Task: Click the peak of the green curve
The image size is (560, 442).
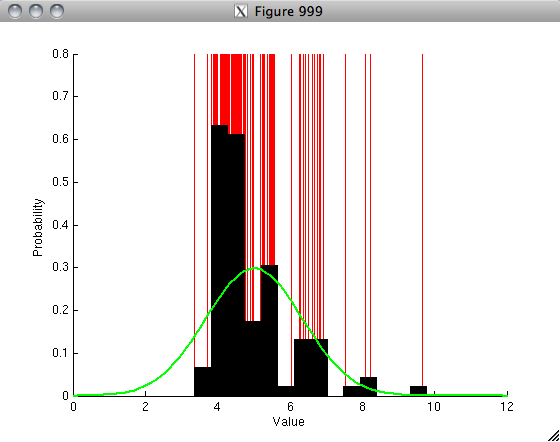Action: pyautogui.click(x=255, y=268)
